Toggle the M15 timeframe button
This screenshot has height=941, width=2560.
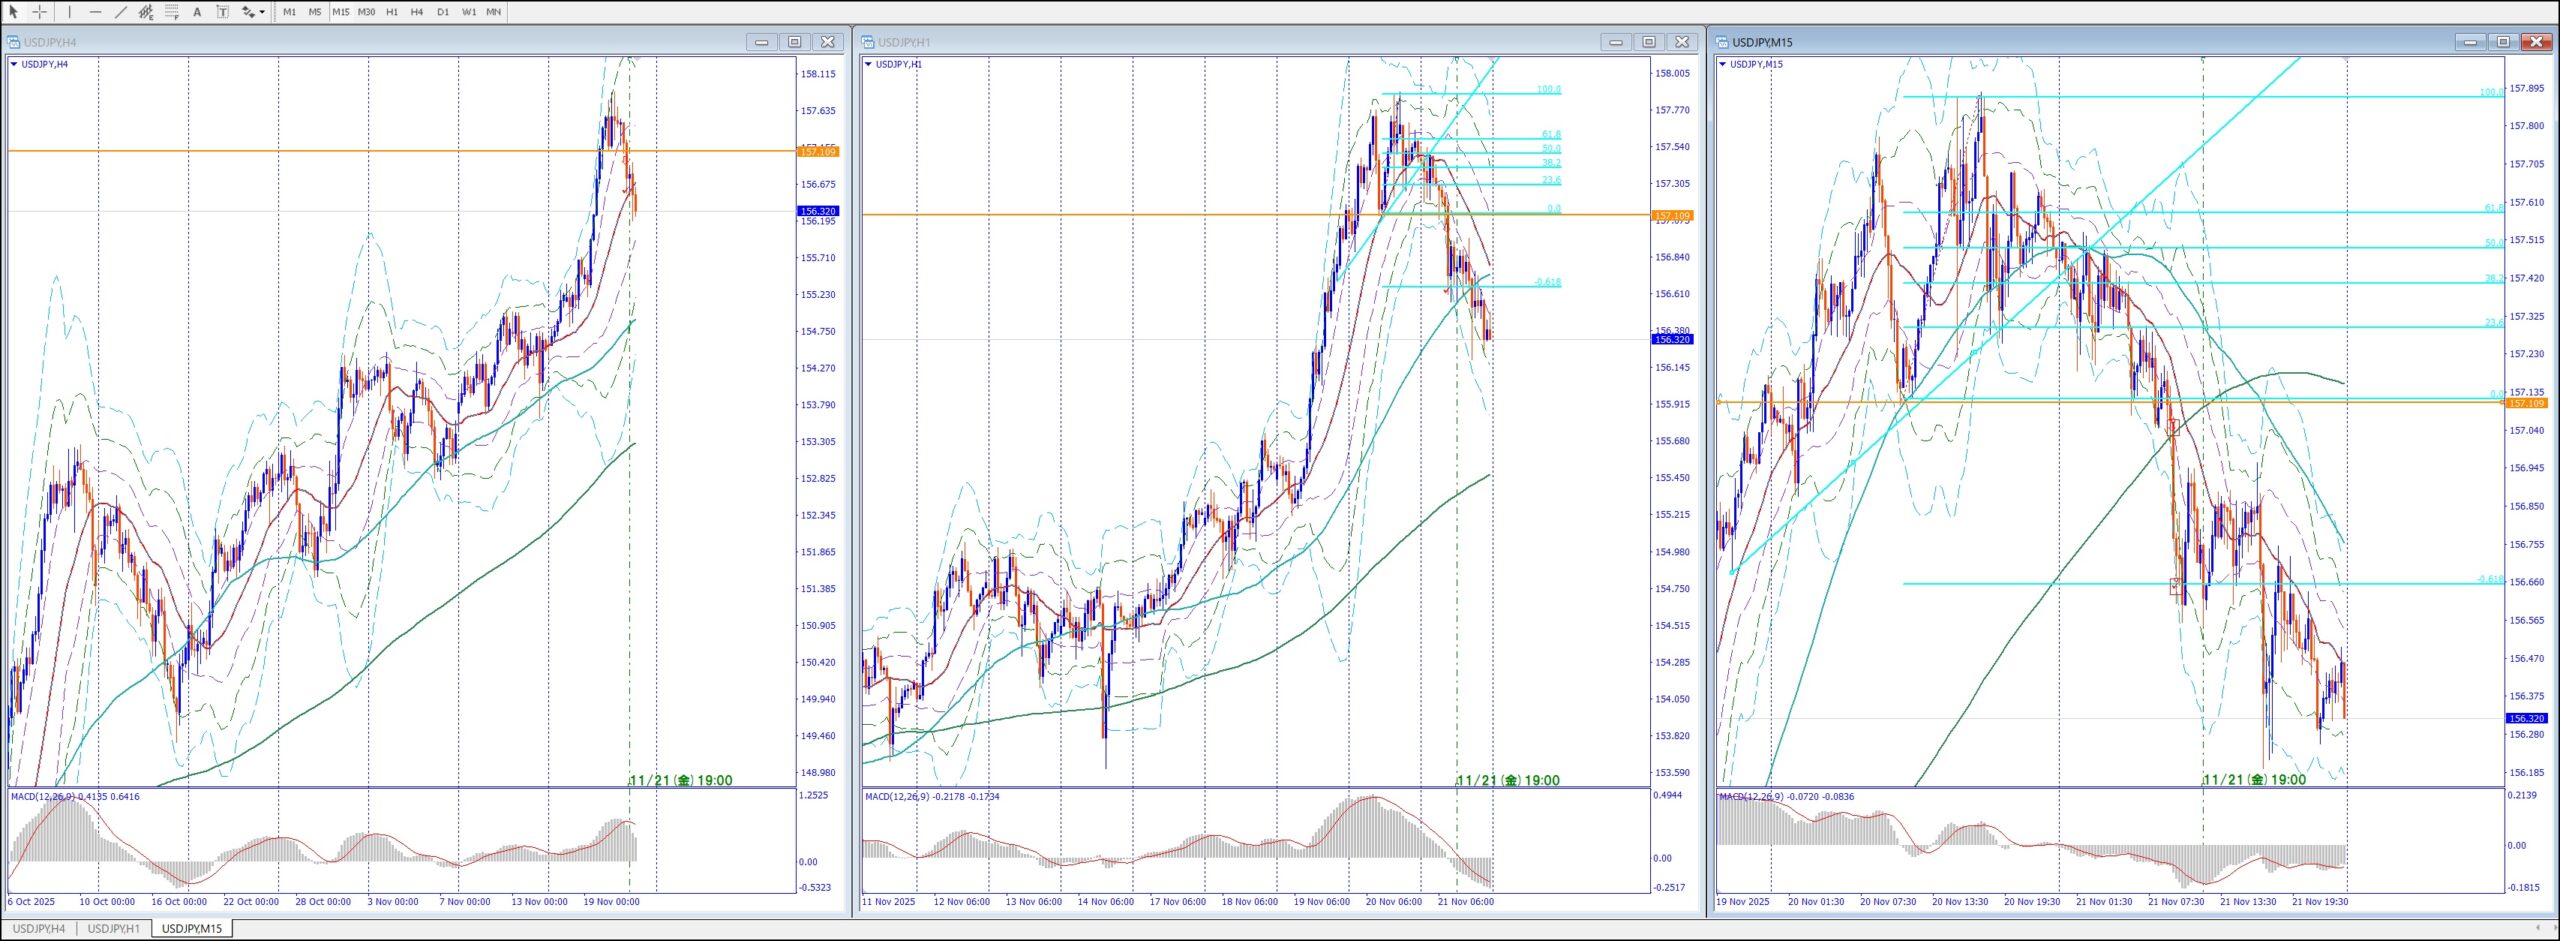pos(340,12)
